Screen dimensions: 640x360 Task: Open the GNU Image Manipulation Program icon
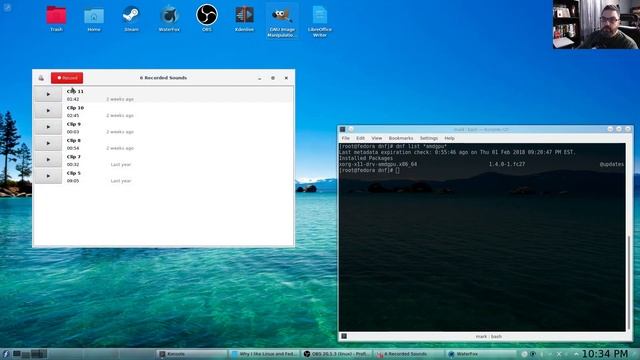pyautogui.click(x=282, y=21)
